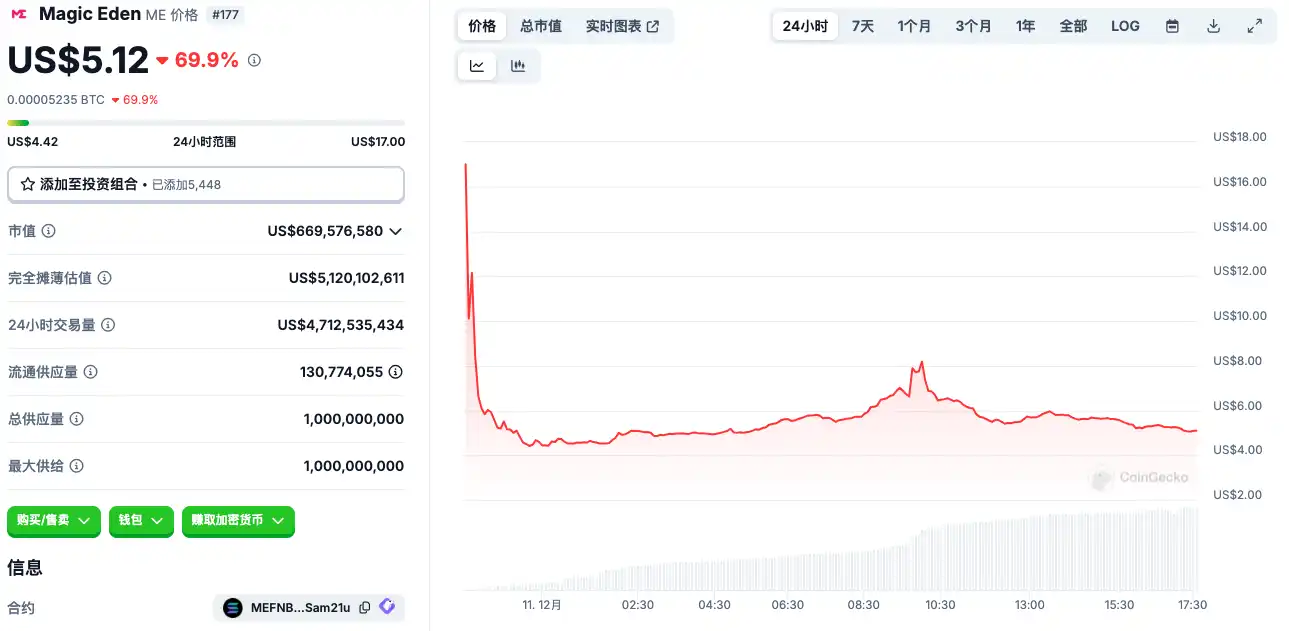
Task: Switch chart range to 7天
Action: coord(862,26)
